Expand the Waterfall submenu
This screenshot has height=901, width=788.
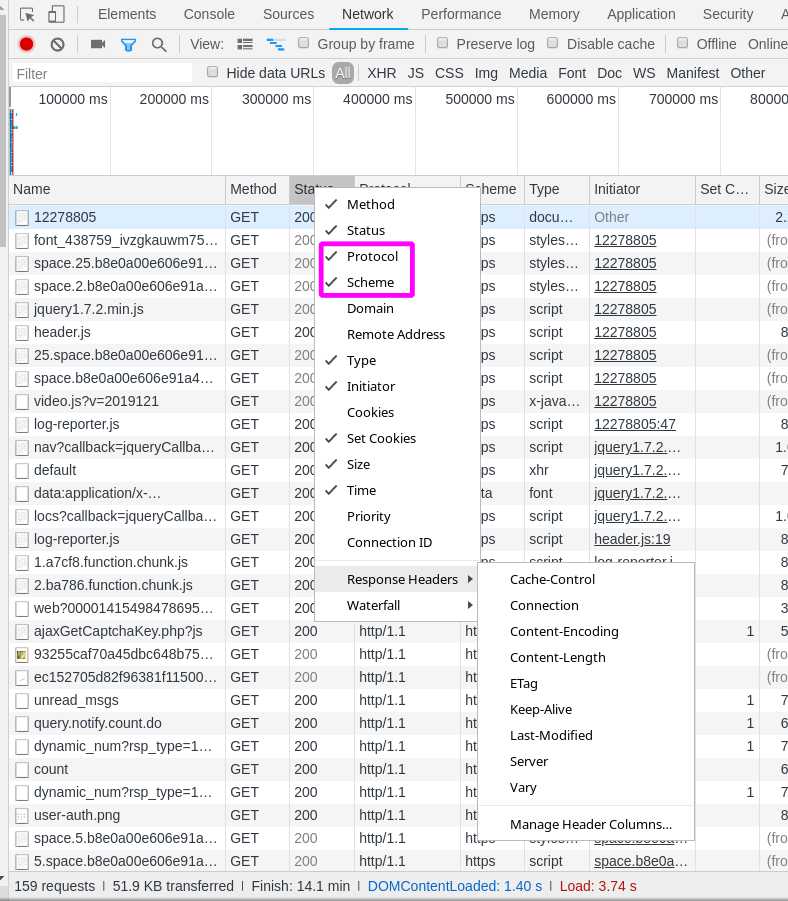[x=398, y=605]
